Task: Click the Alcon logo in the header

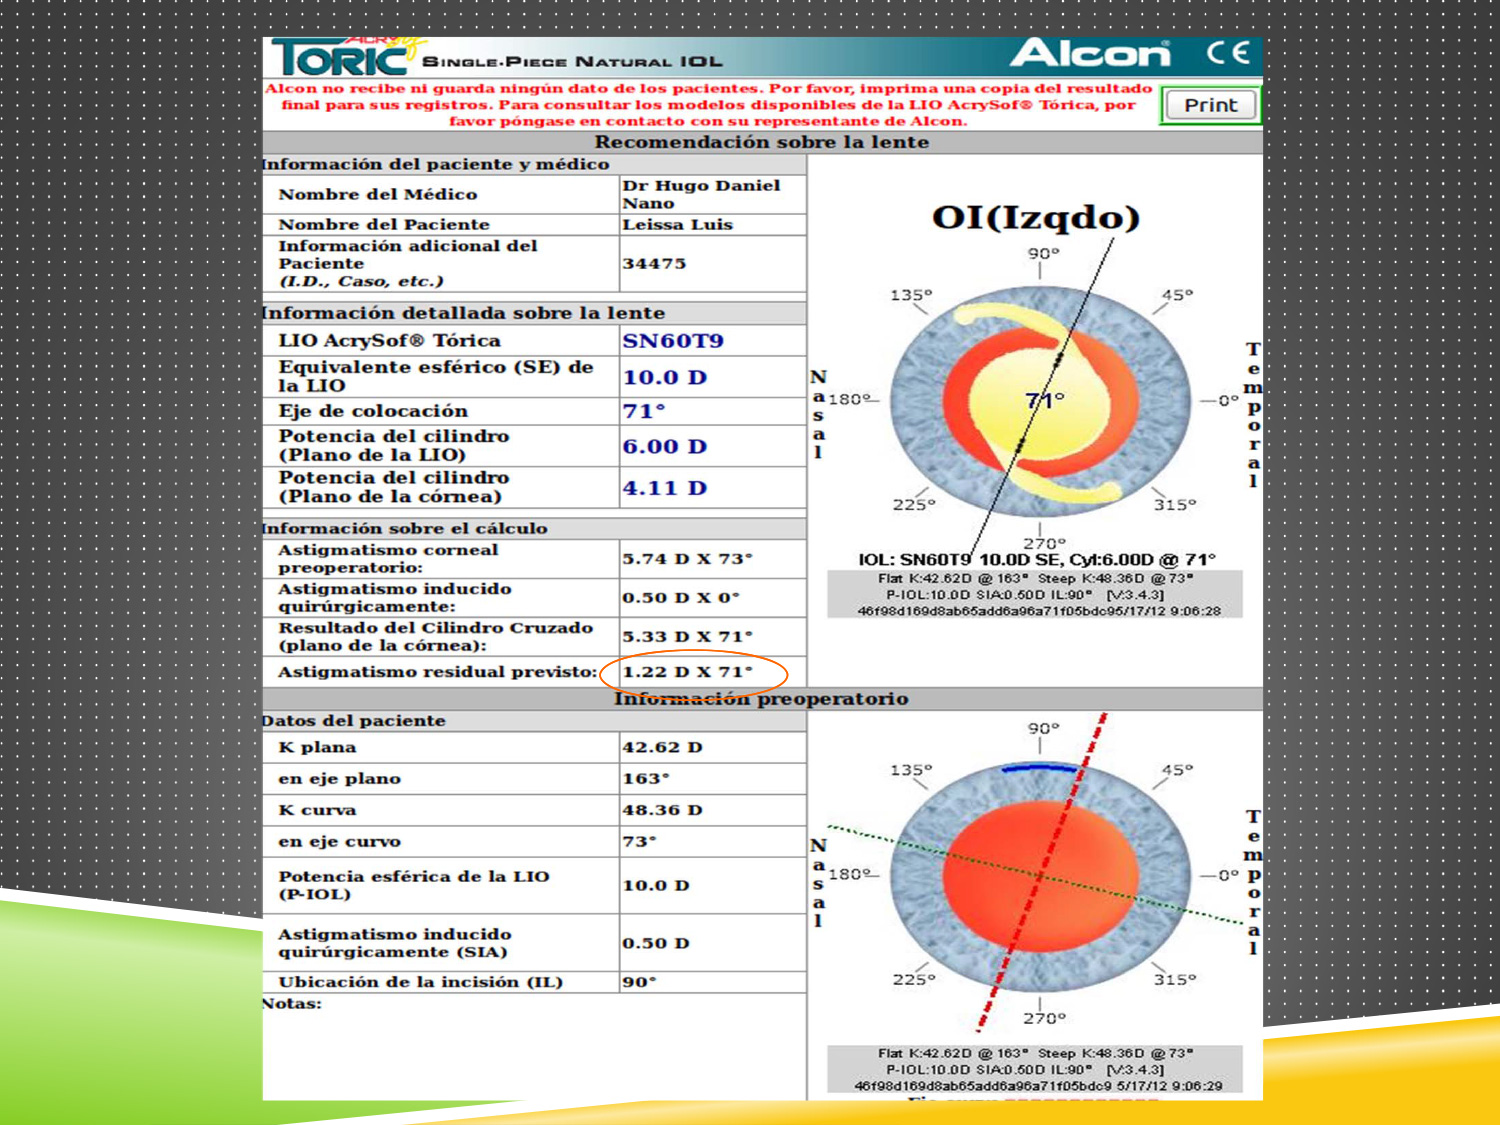Action: [1091, 53]
